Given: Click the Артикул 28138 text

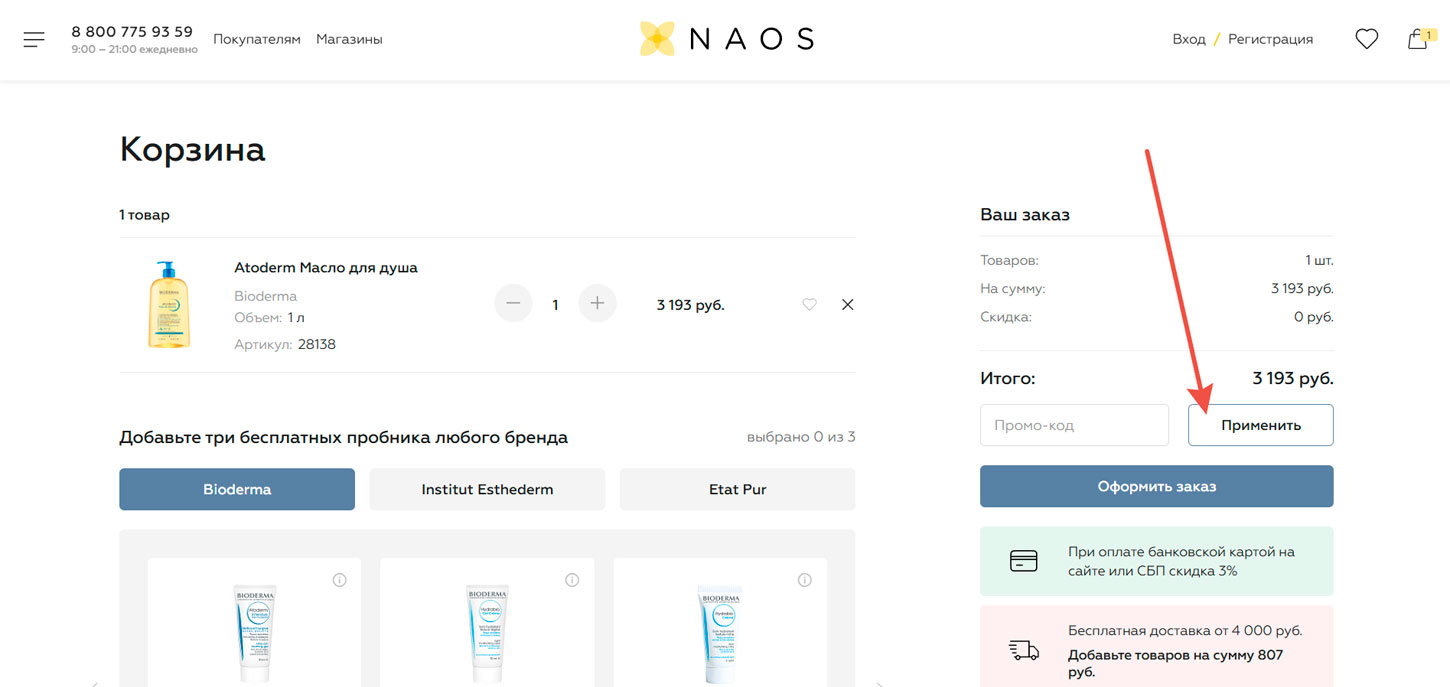Looking at the screenshot, I should pos(285,344).
